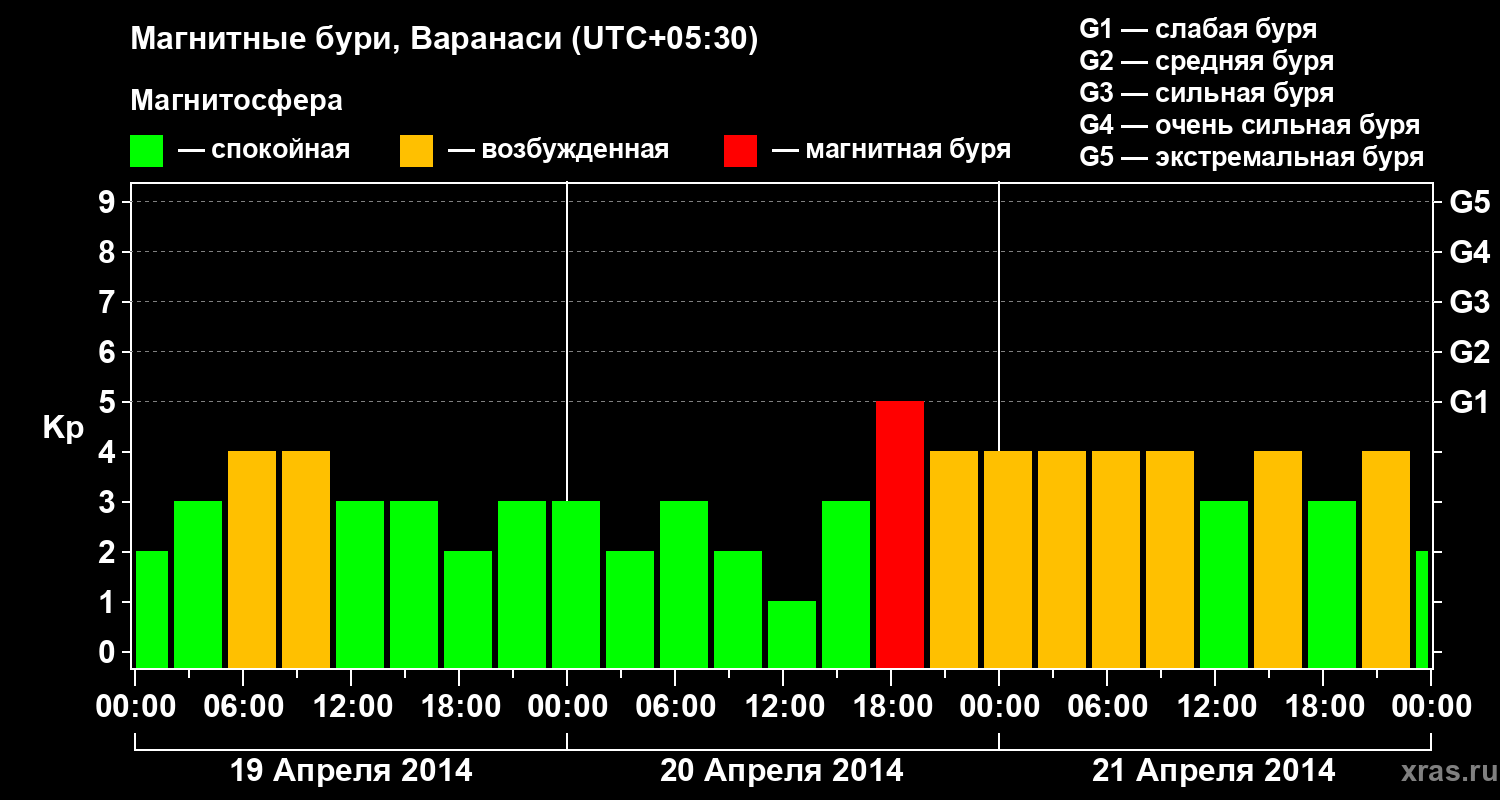Viewport: 1500px width, 800px height.
Task: Click the red 'магнитная буря' legend swatch
Action: (740, 151)
